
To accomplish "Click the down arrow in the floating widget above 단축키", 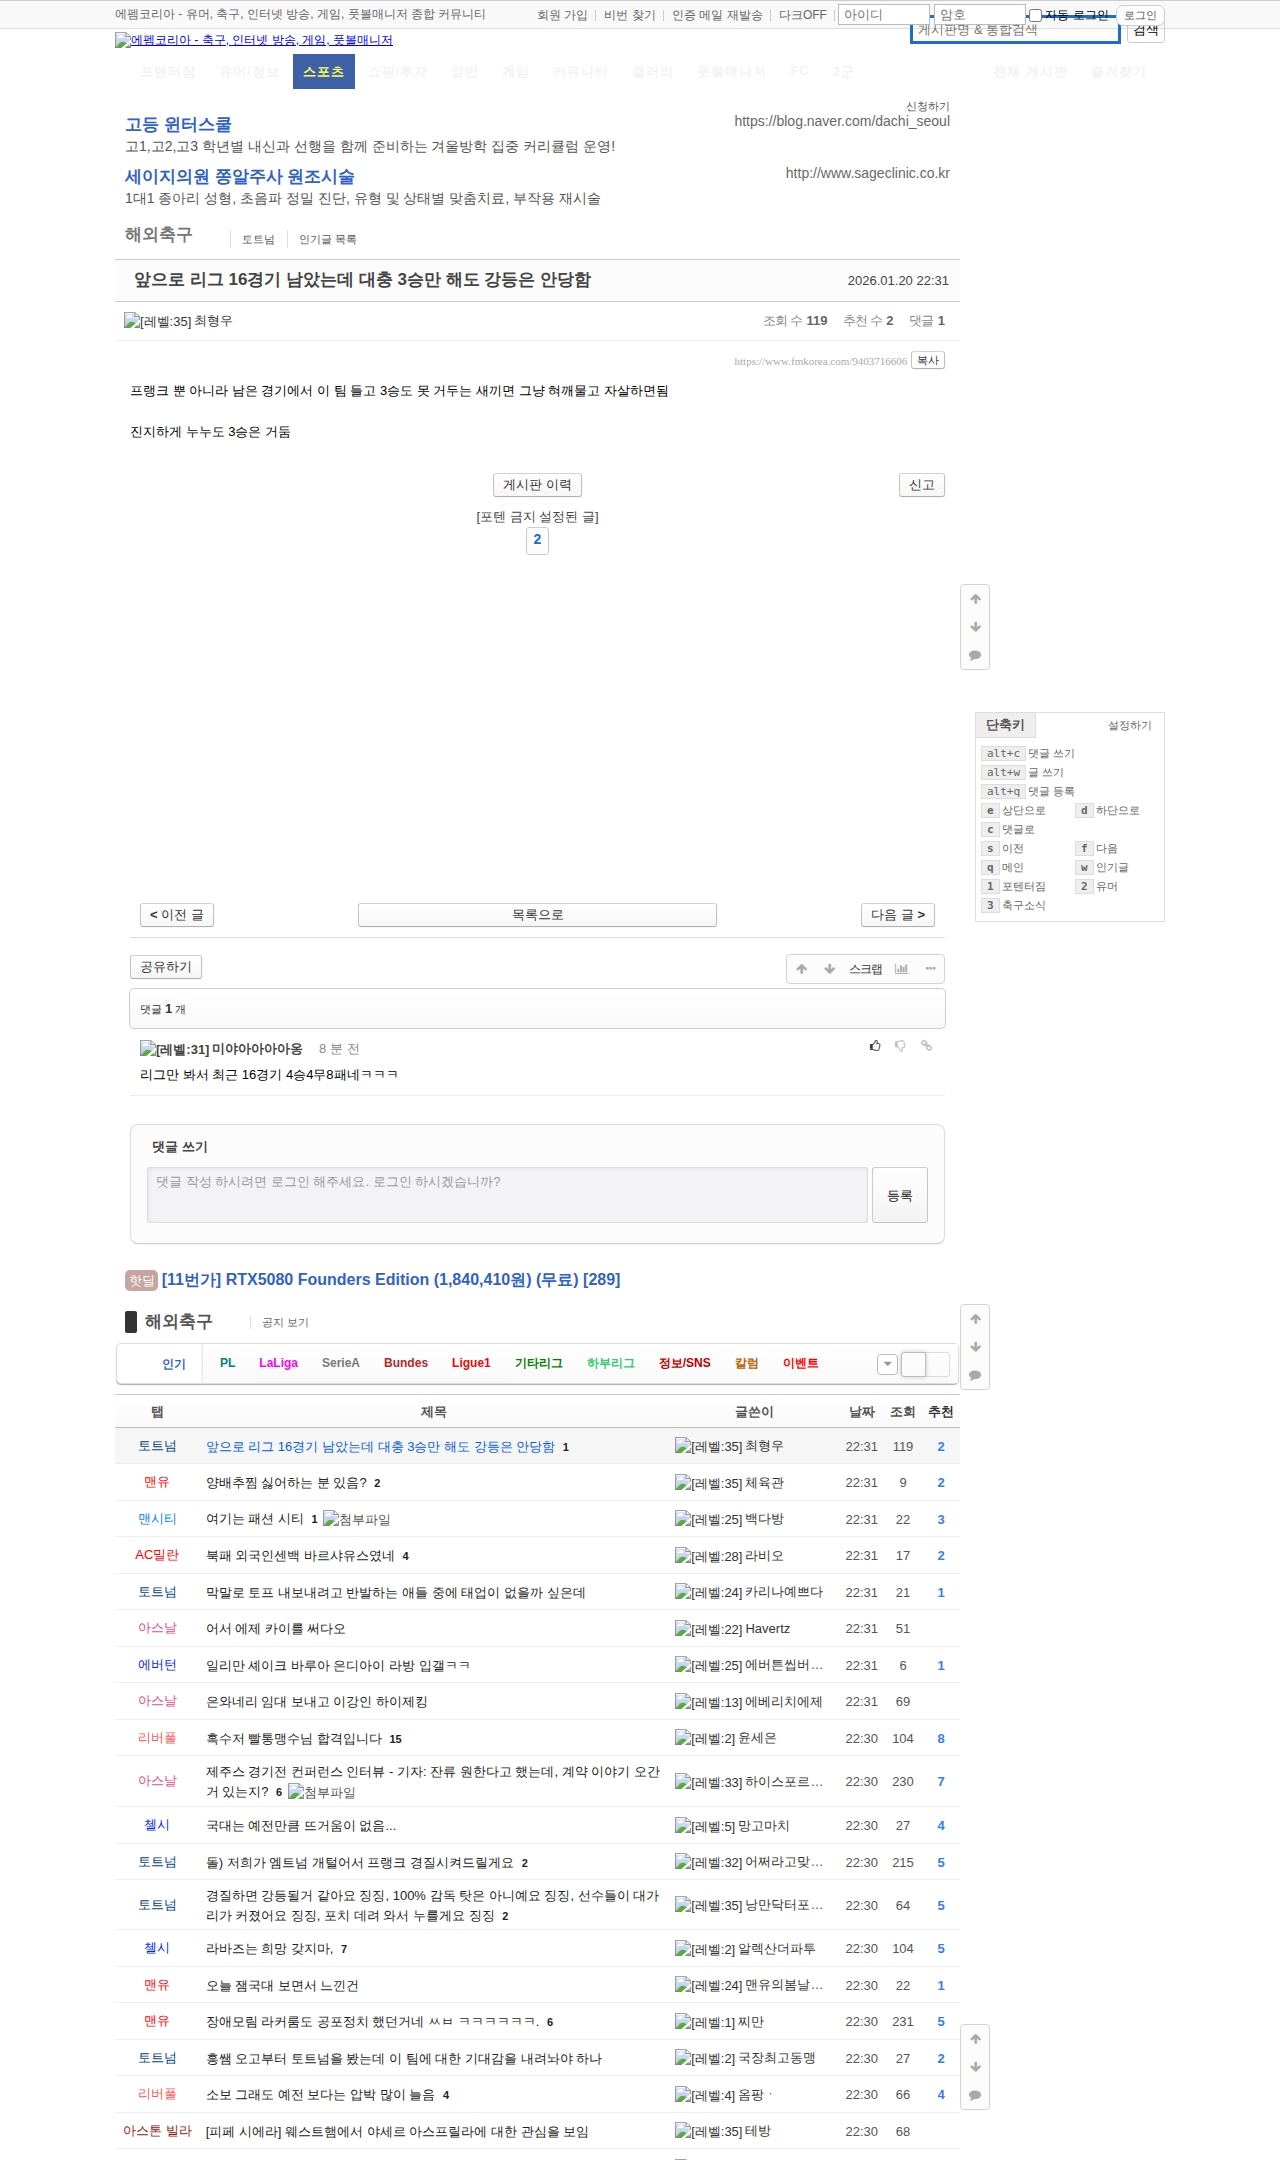I will coord(975,627).
